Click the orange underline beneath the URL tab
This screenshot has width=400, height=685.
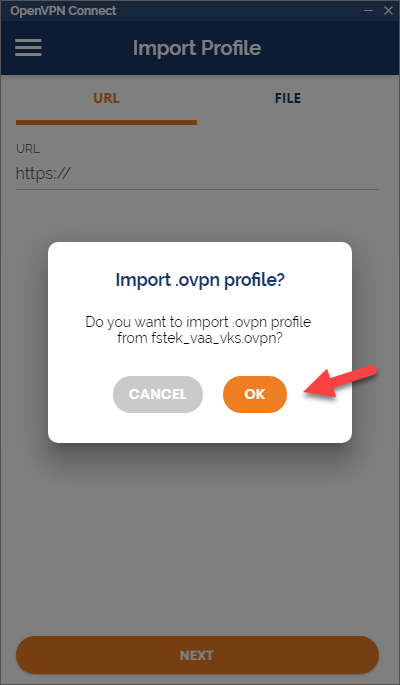click(x=106, y=123)
